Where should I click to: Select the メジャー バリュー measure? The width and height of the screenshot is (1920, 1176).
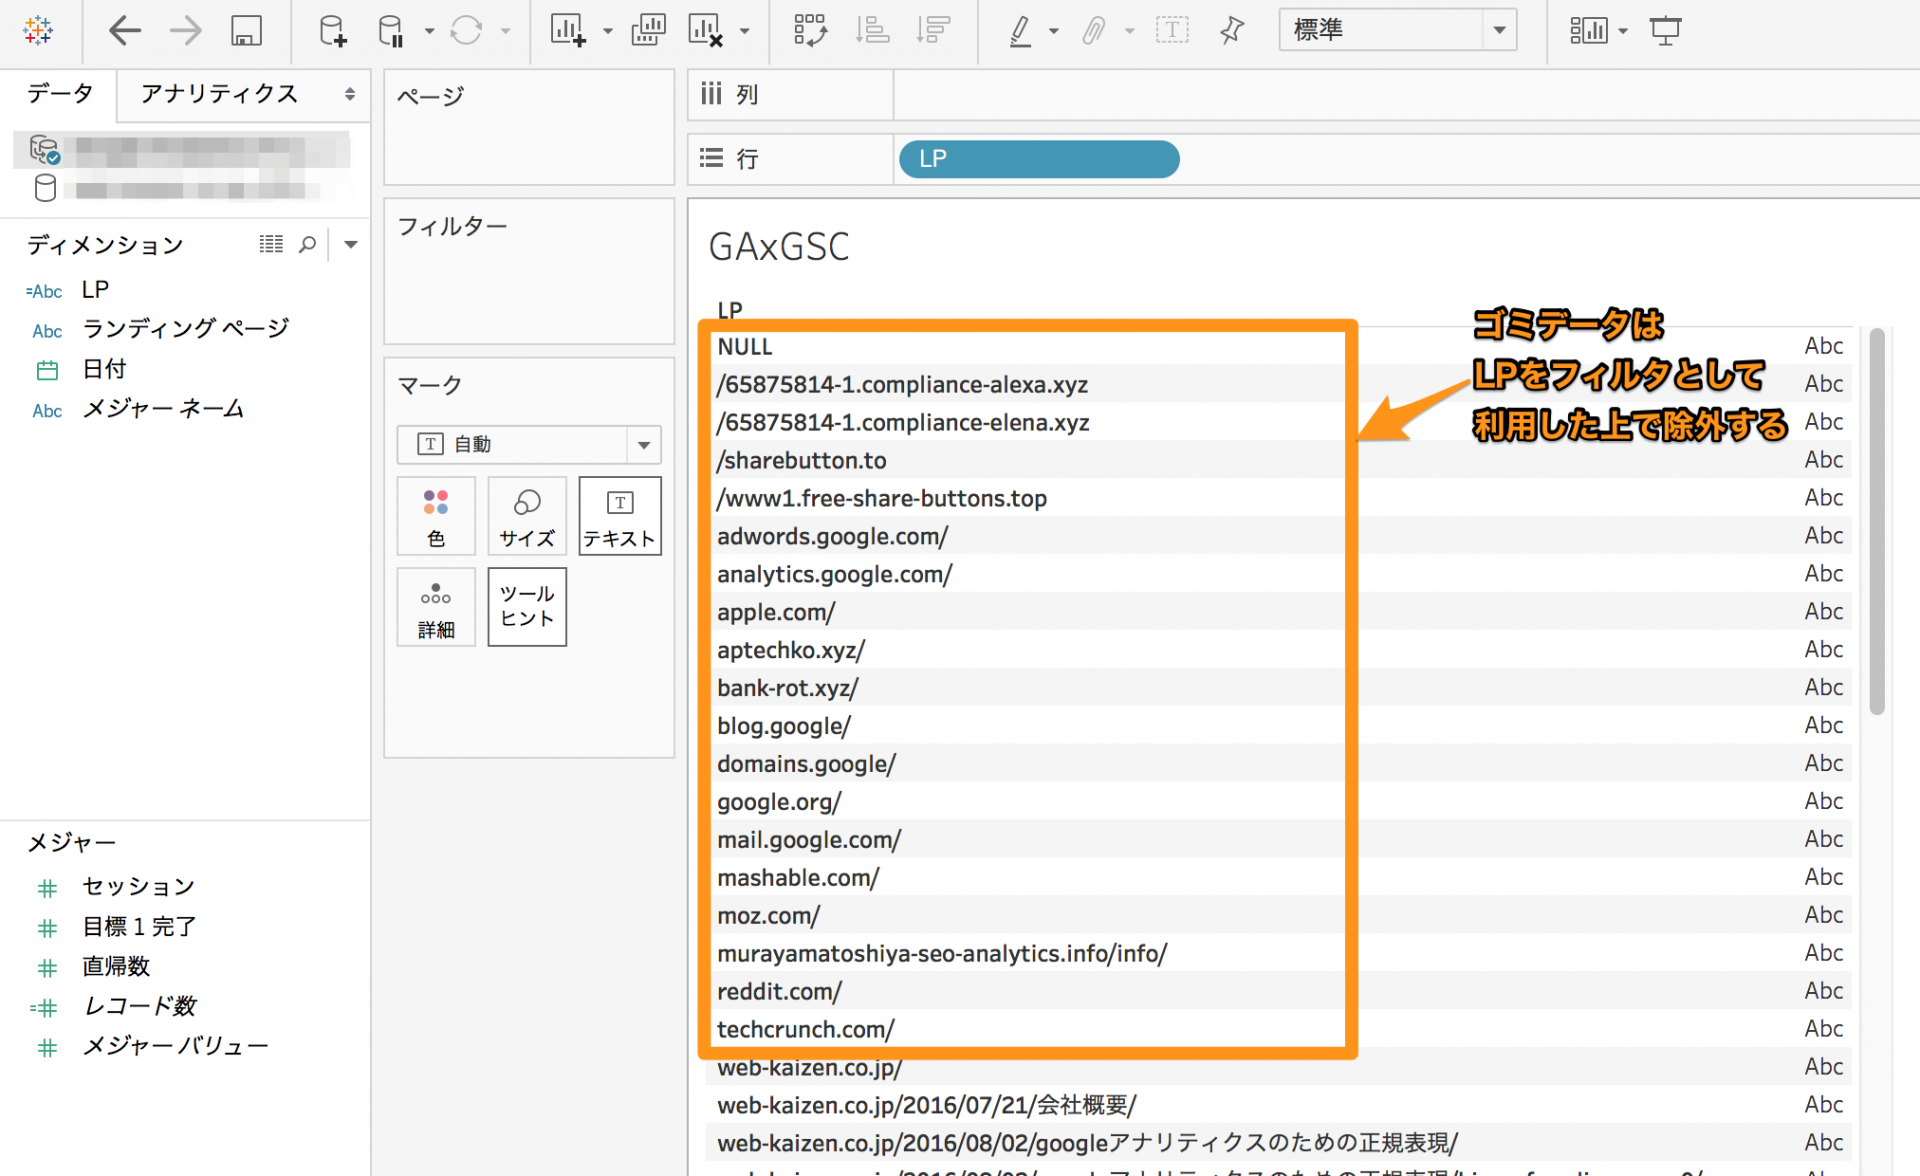click(176, 1047)
